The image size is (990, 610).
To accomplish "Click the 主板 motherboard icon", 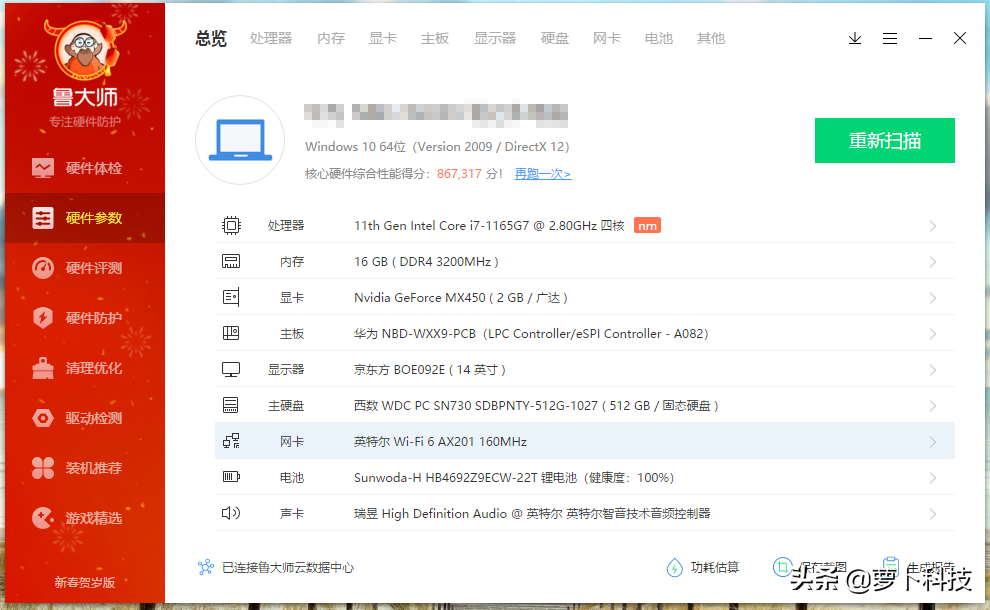I will [x=231, y=333].
